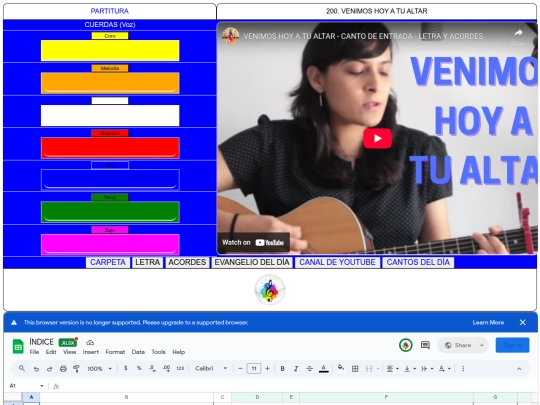Increase decimal places
The height and width of the screenshot is (405, 540).
[x=166, y=368]
